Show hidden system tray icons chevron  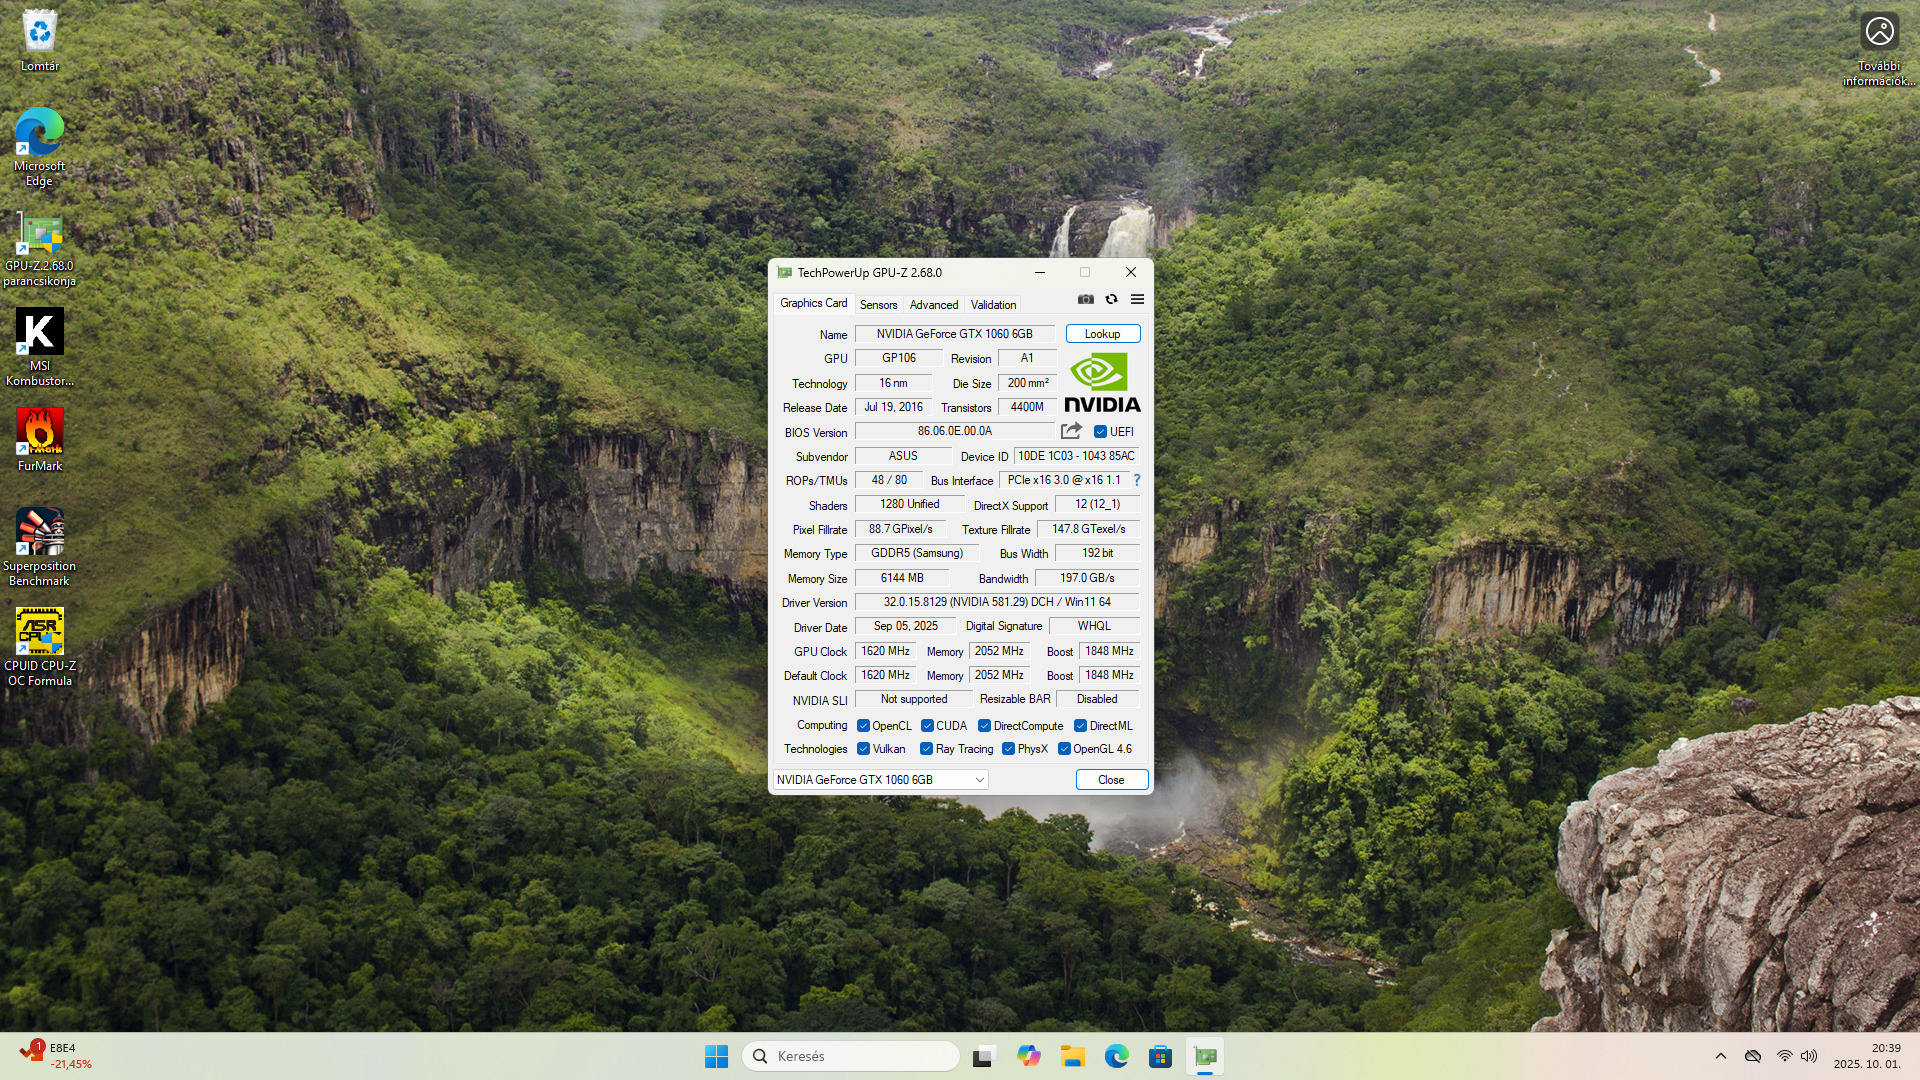tap(1720, 1056)
